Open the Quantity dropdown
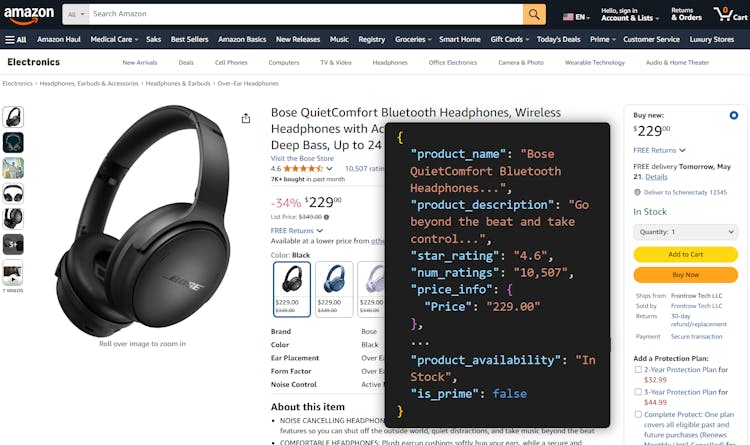Viewport: 750px width, 445px height. 685,232
